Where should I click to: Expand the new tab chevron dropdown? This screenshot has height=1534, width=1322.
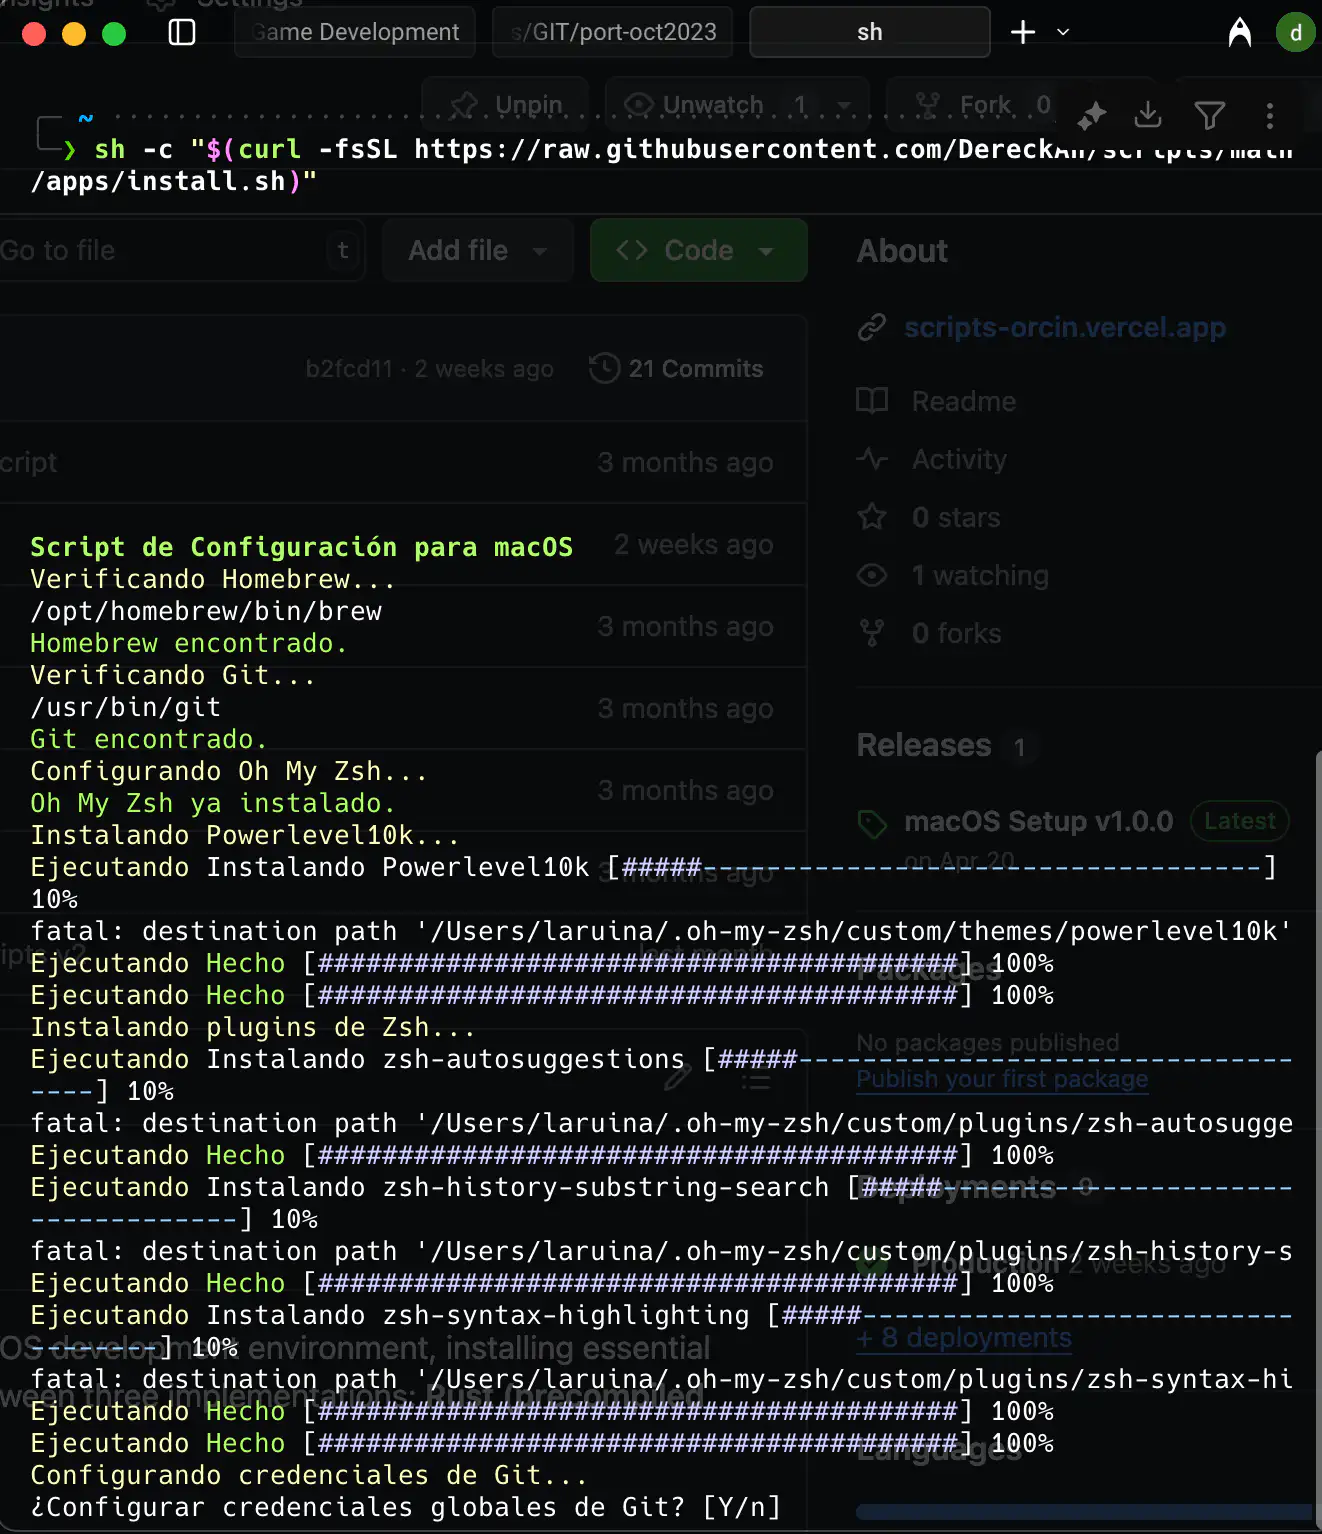[x=1063, y=32]
